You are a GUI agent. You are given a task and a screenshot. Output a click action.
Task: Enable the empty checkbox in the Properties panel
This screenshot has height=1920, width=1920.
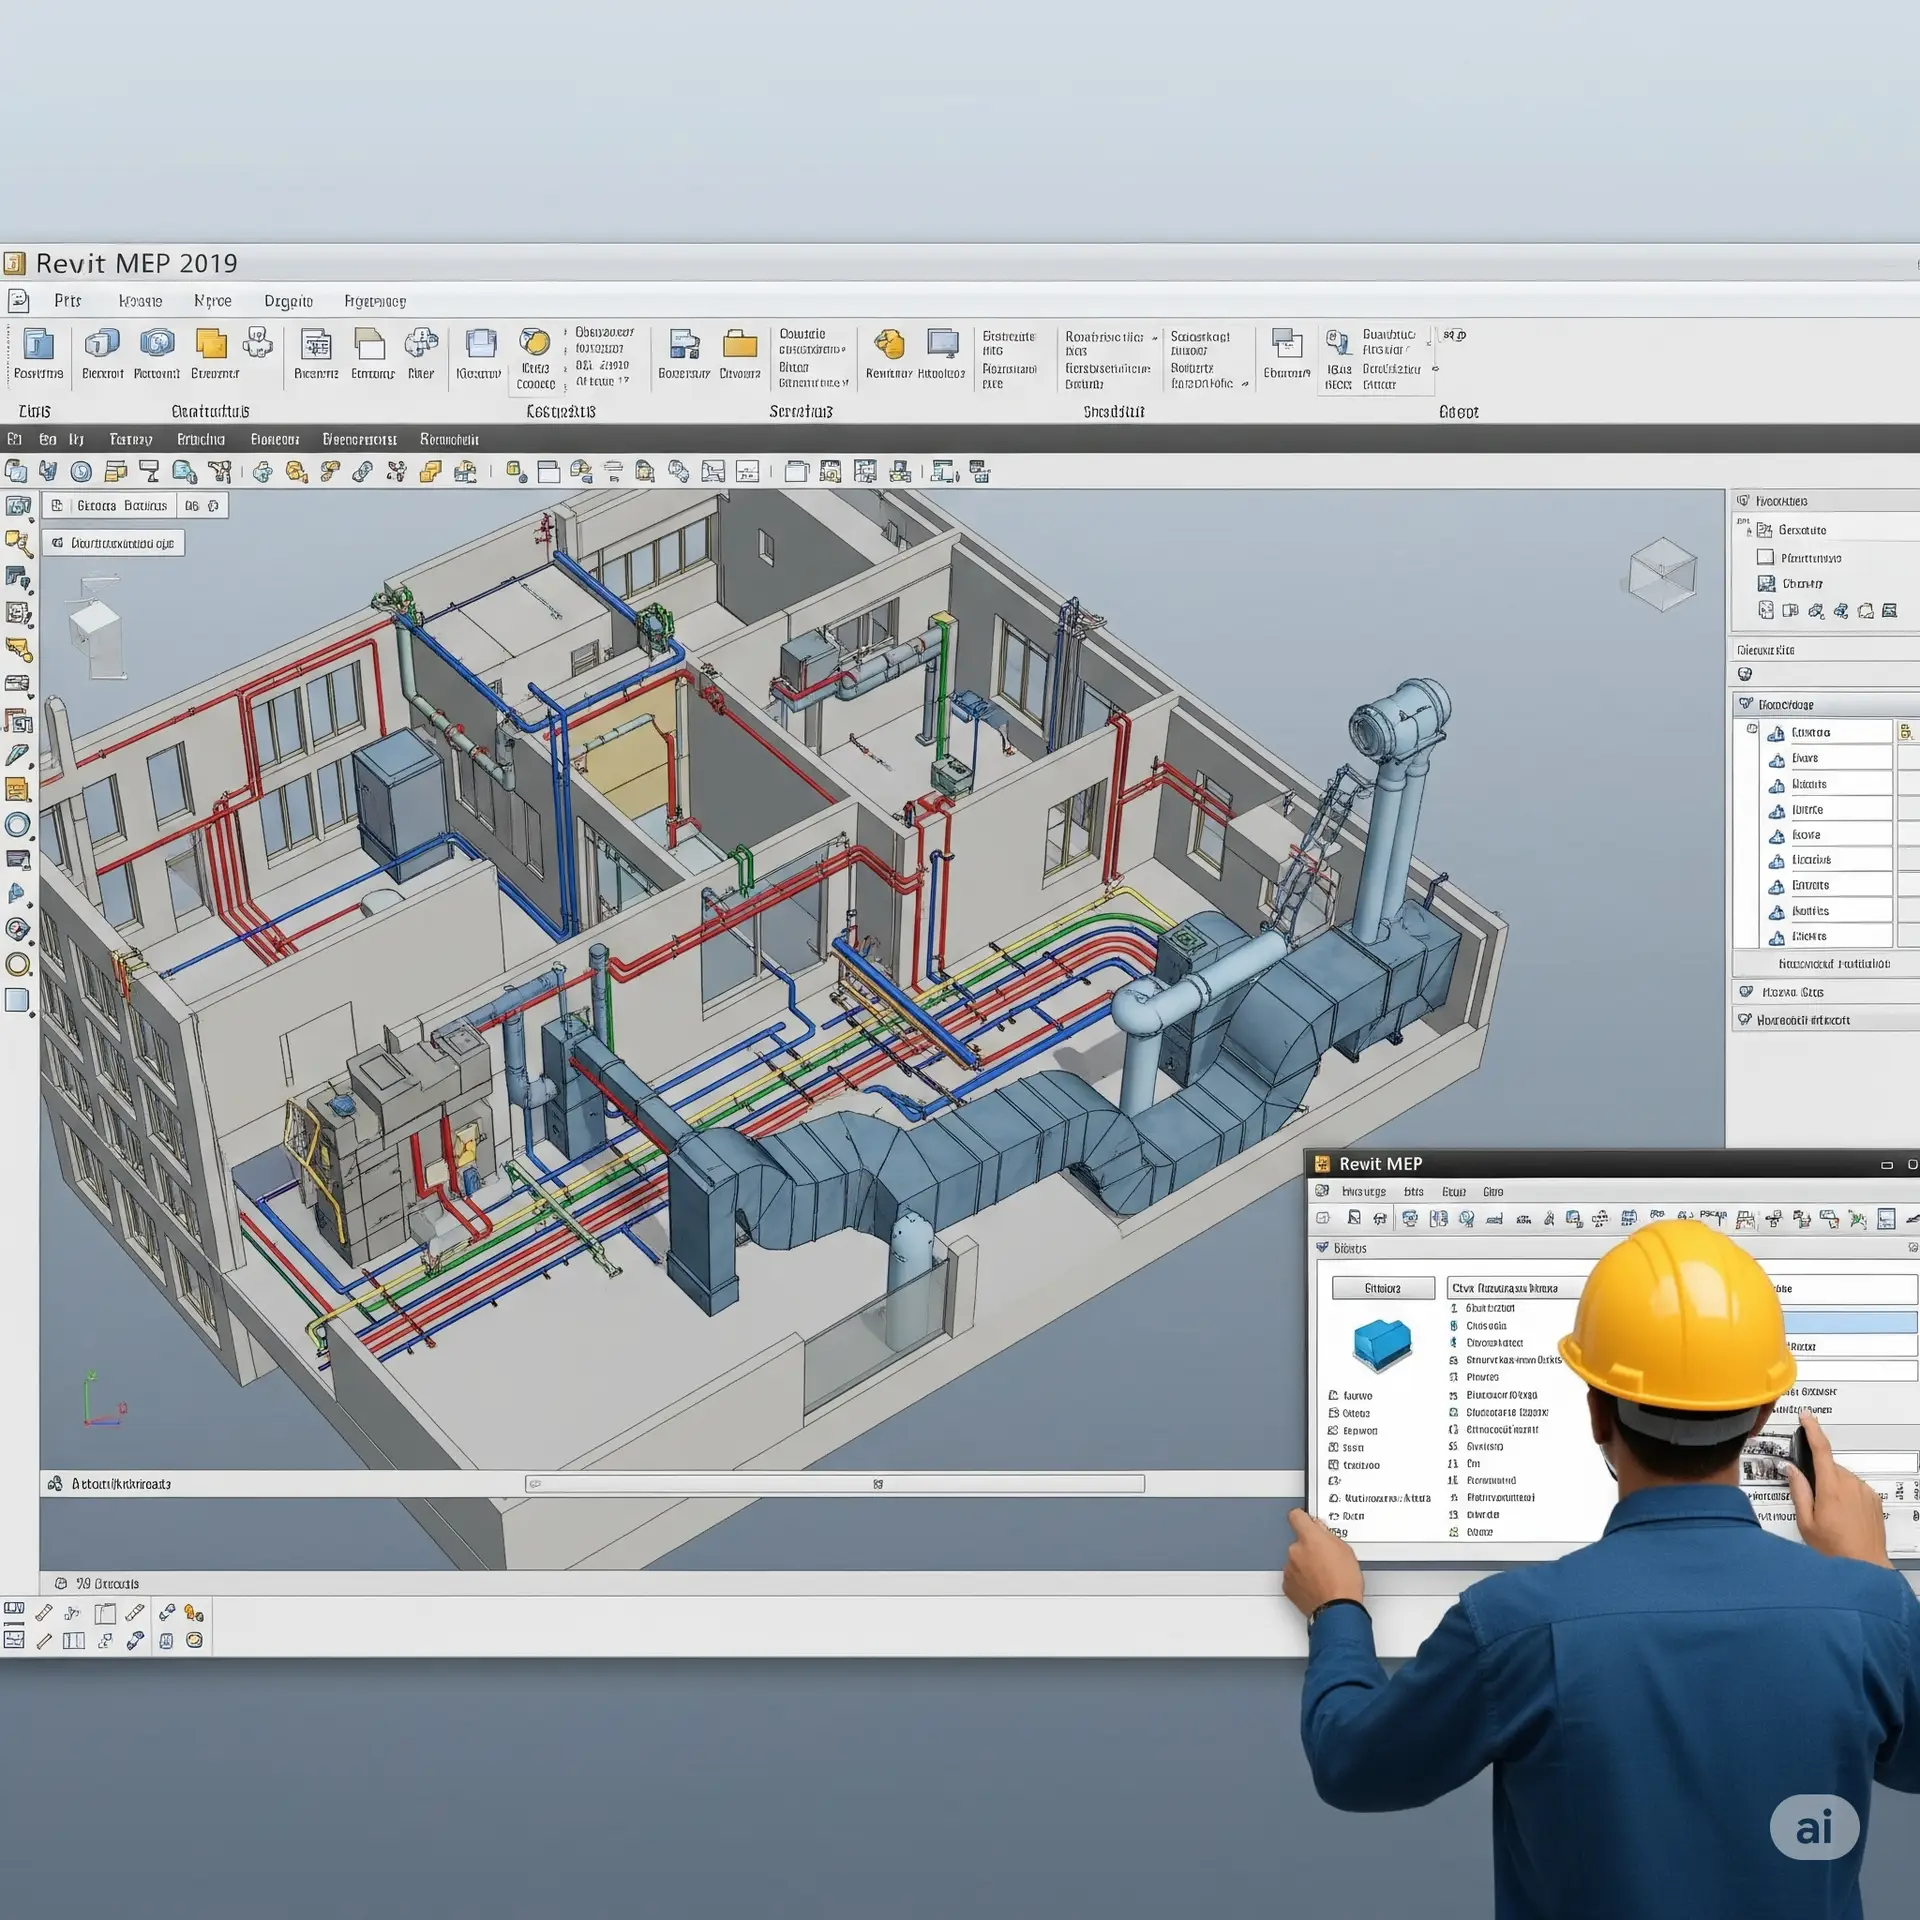1765,557
